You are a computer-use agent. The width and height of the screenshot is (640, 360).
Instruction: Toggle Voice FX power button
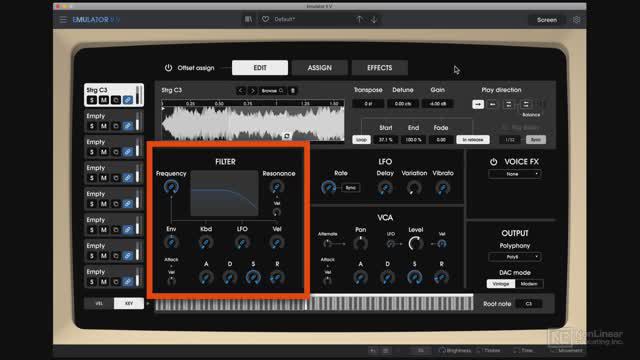493,162
